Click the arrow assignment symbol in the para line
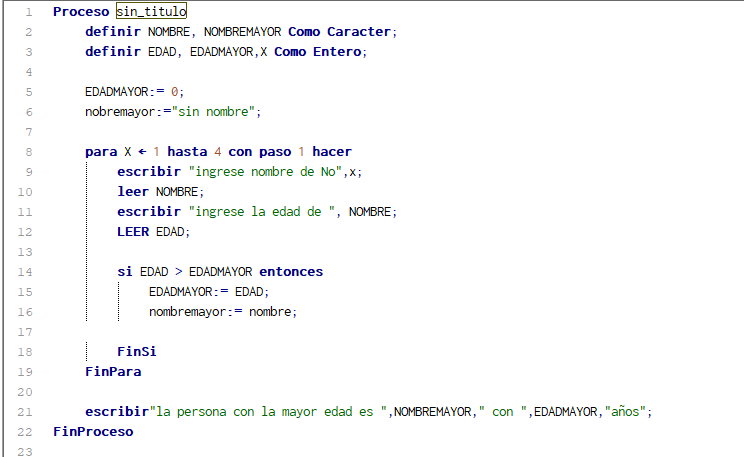744x457 pixels. coord(142,152)
